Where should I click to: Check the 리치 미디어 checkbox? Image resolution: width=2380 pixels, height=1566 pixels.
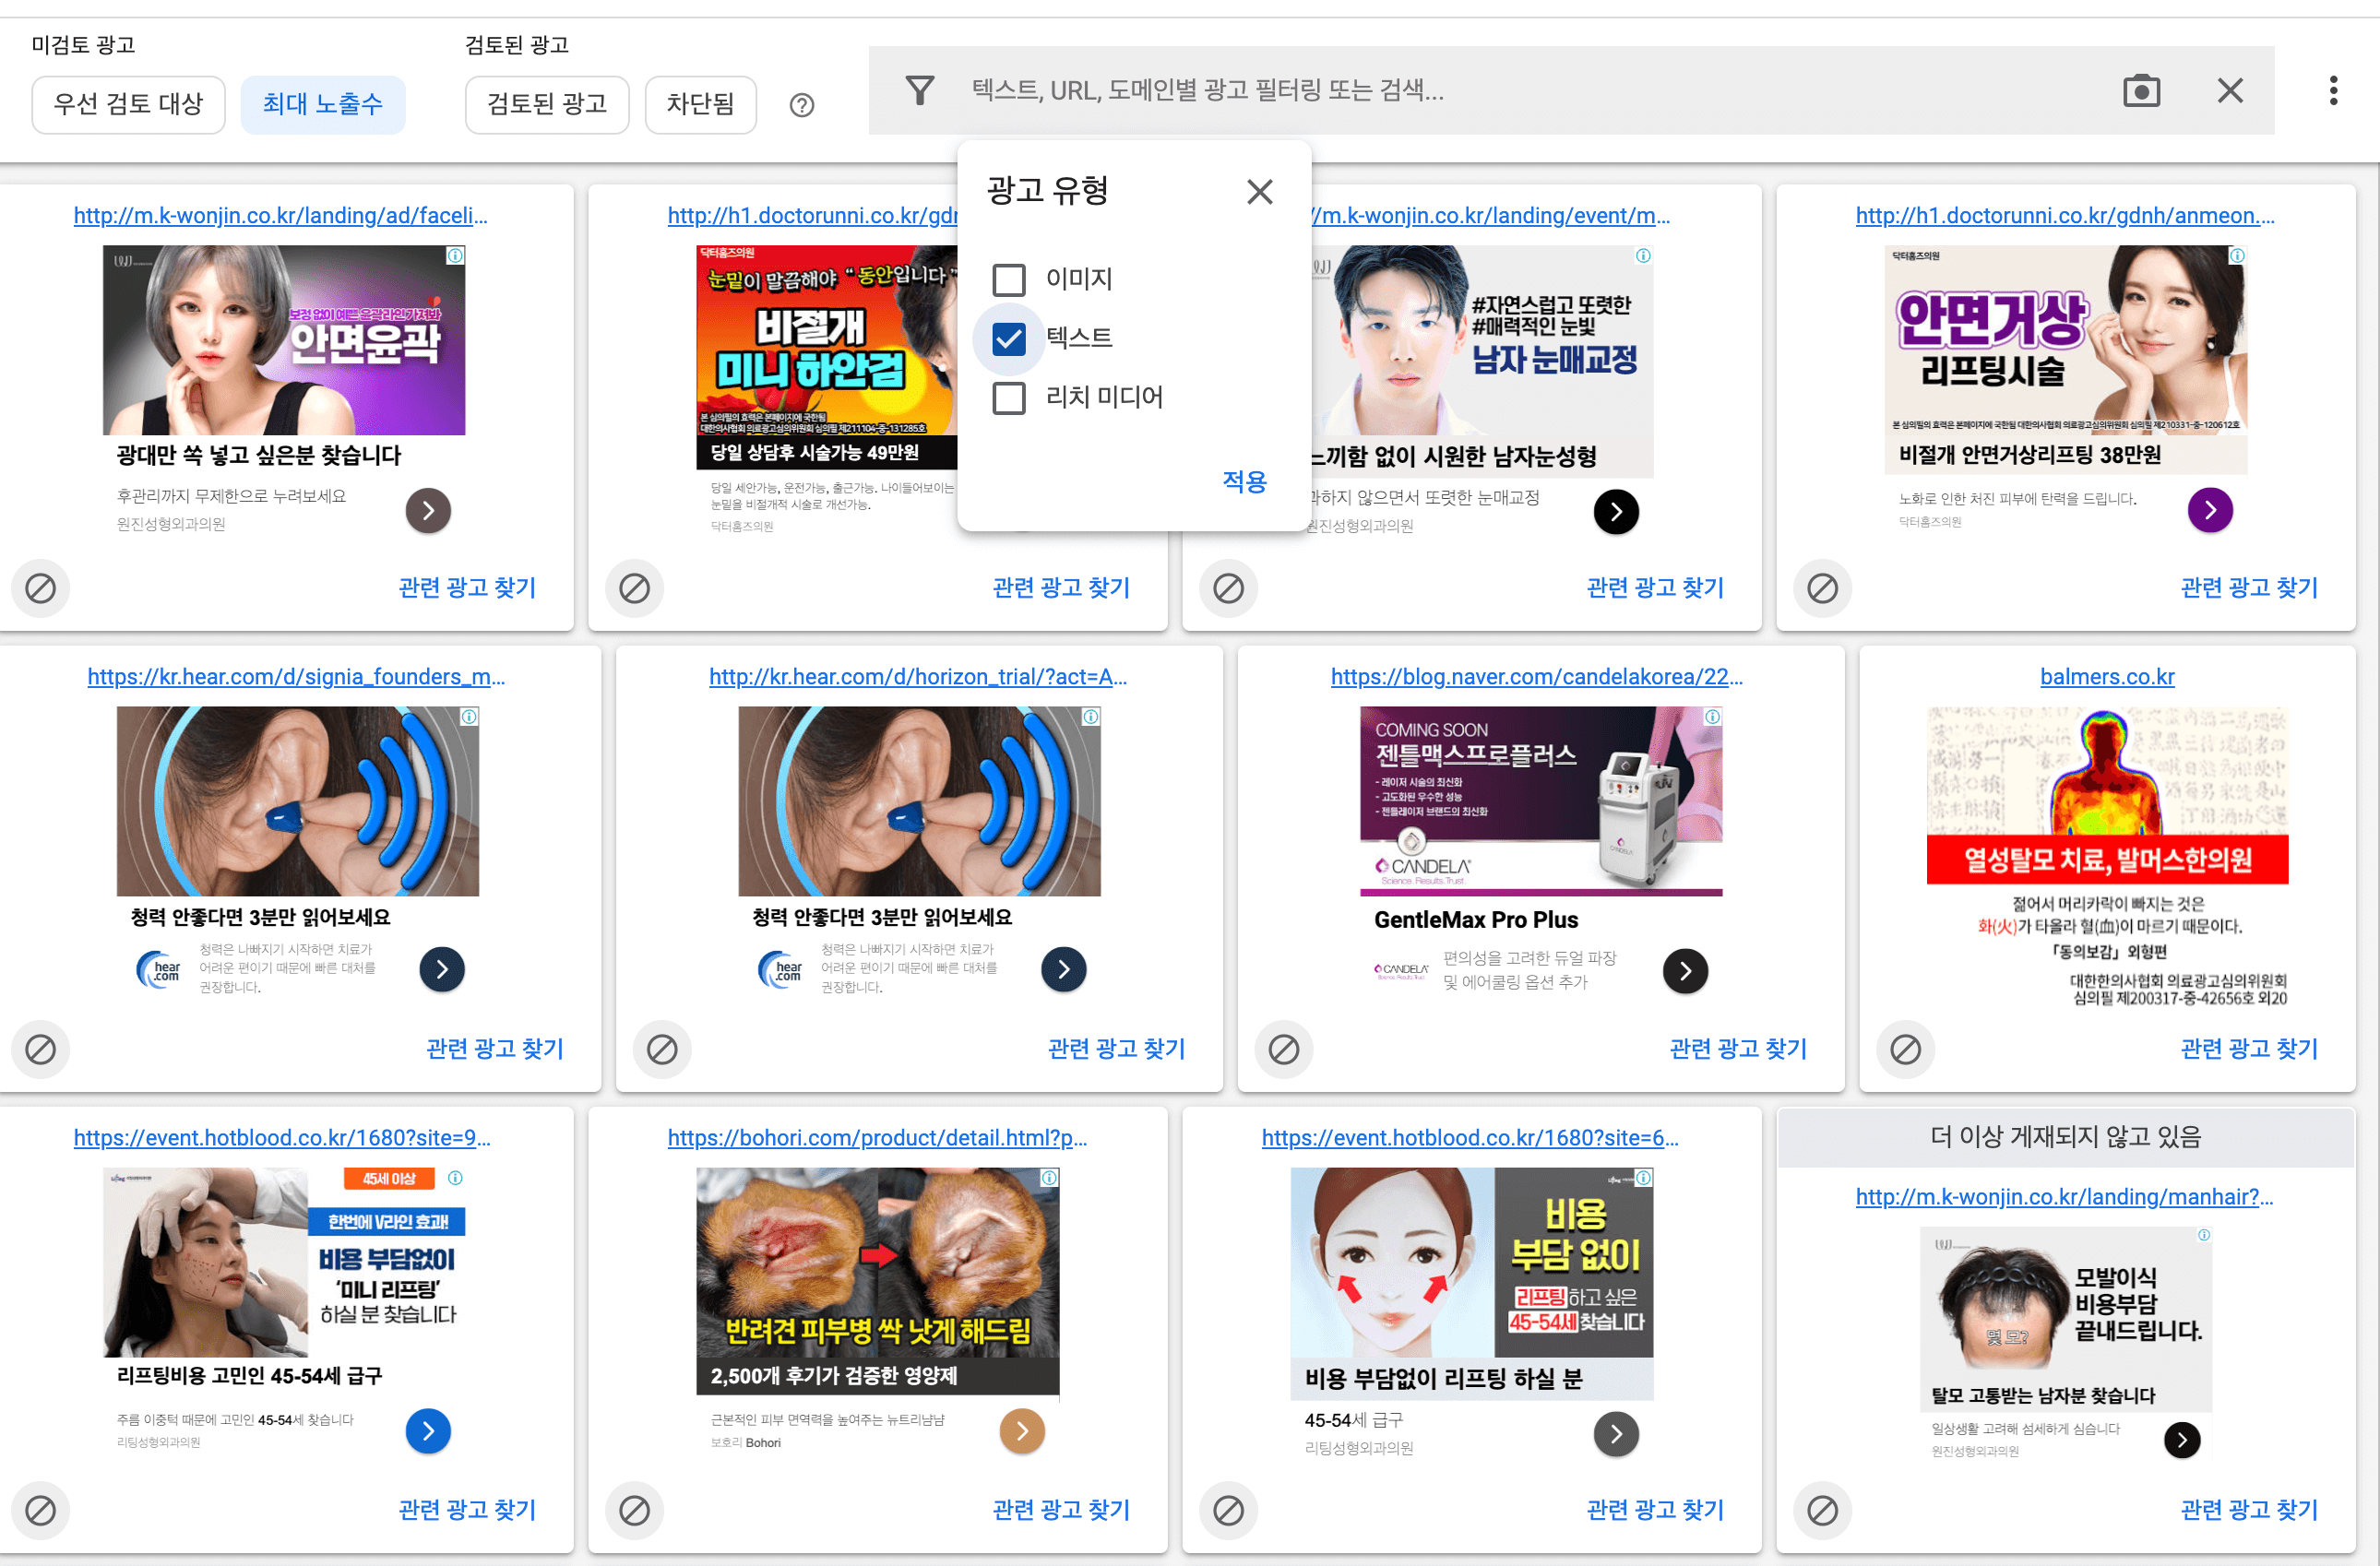pyautogui.click(x=1008, y=398)
